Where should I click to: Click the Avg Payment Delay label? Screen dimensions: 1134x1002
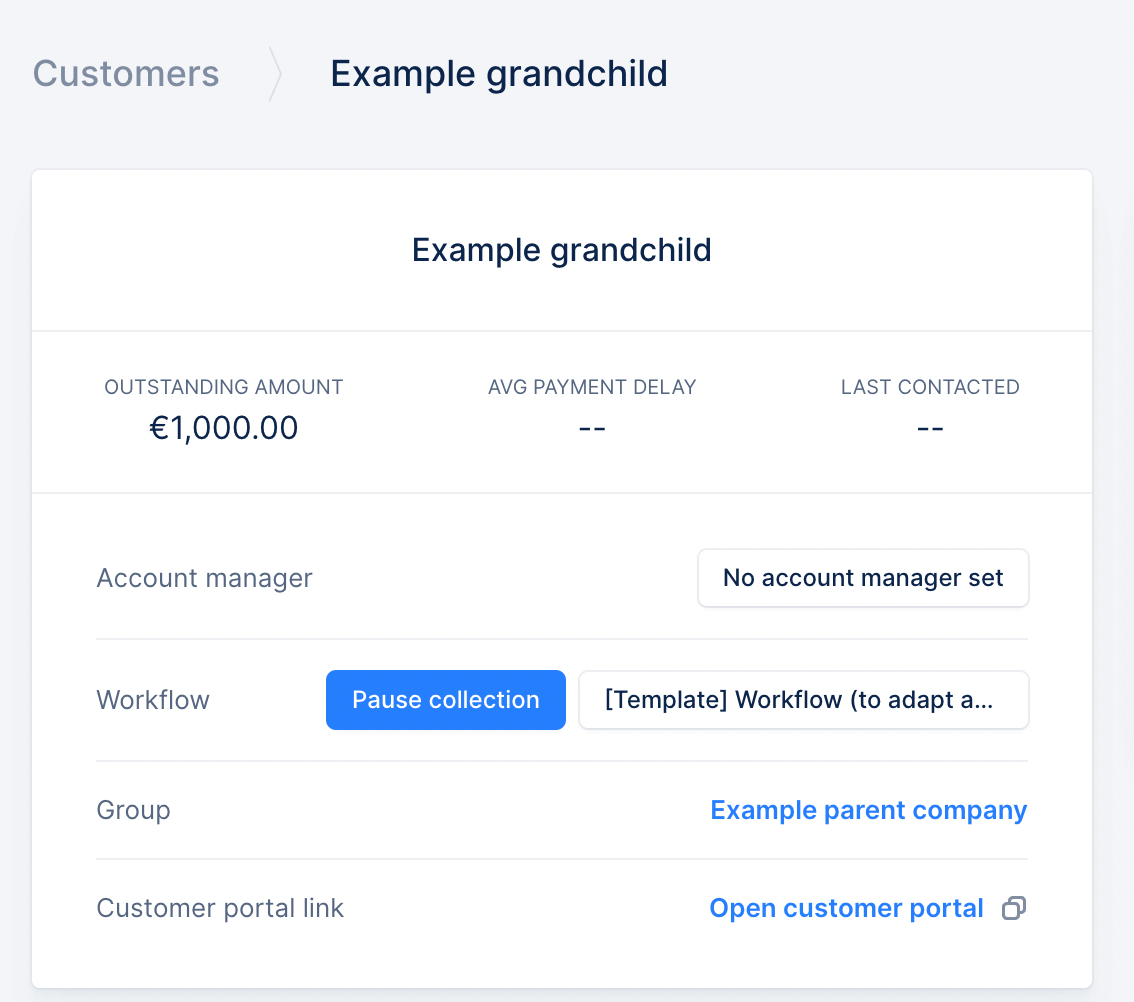592,387
